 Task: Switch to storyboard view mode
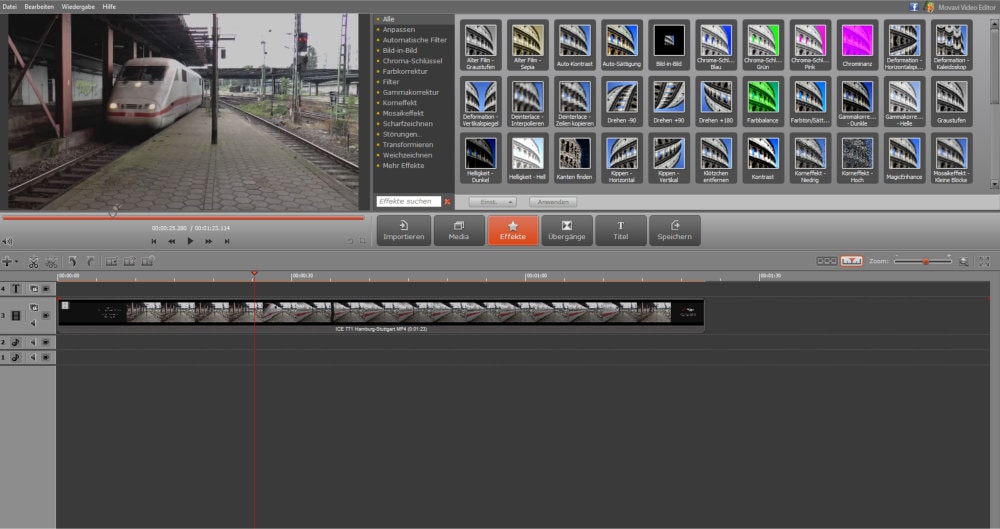tap(827, 261)
